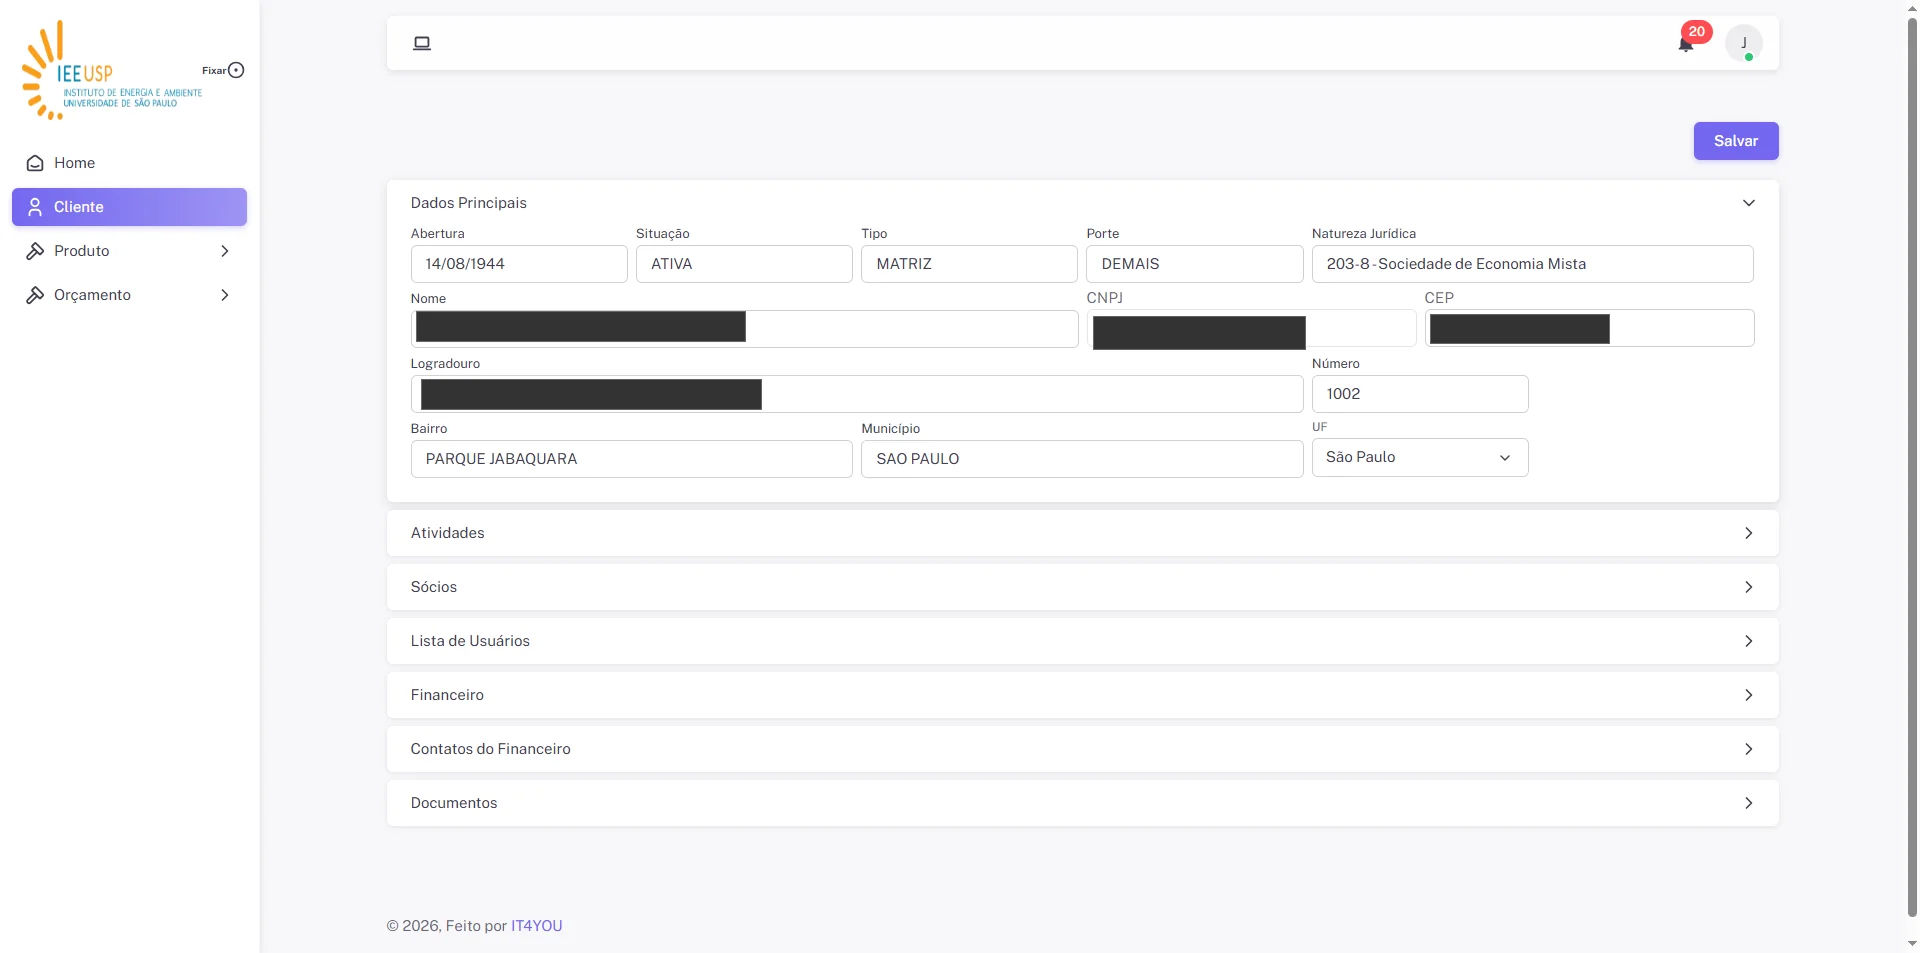Click the Produto hammer icon in sidebar
Image resolution: width=1920 pixels, height=953 pixels.
point(35,251)
